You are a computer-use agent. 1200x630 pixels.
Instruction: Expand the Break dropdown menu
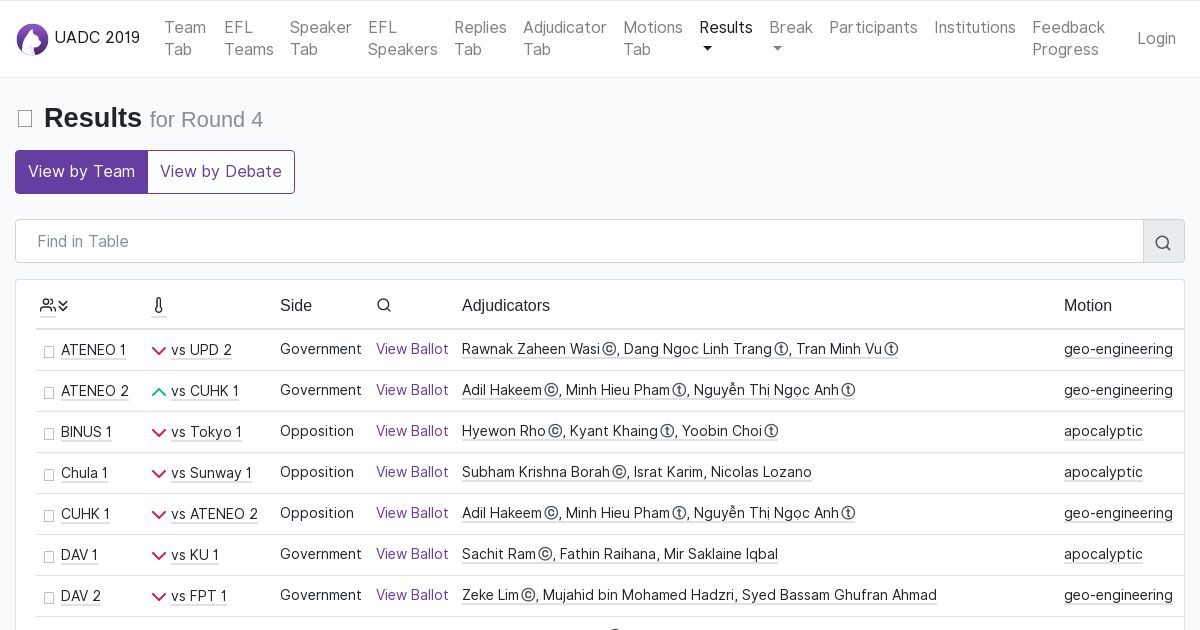pyautogui.click(x=790, y=38)
